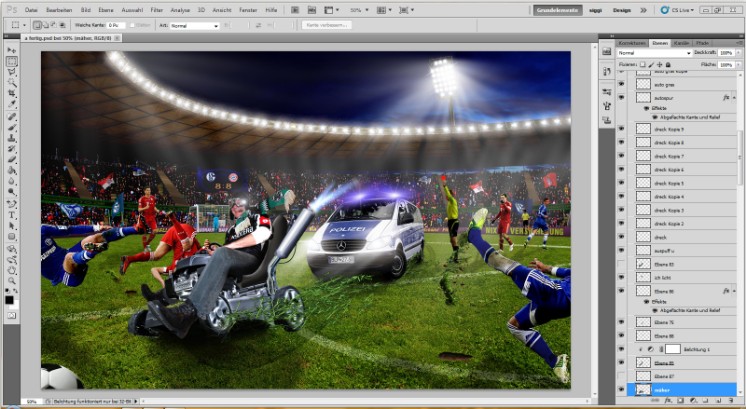746x409 pixels.
Task: Pick the Crop tool
Action: point(11,93)
